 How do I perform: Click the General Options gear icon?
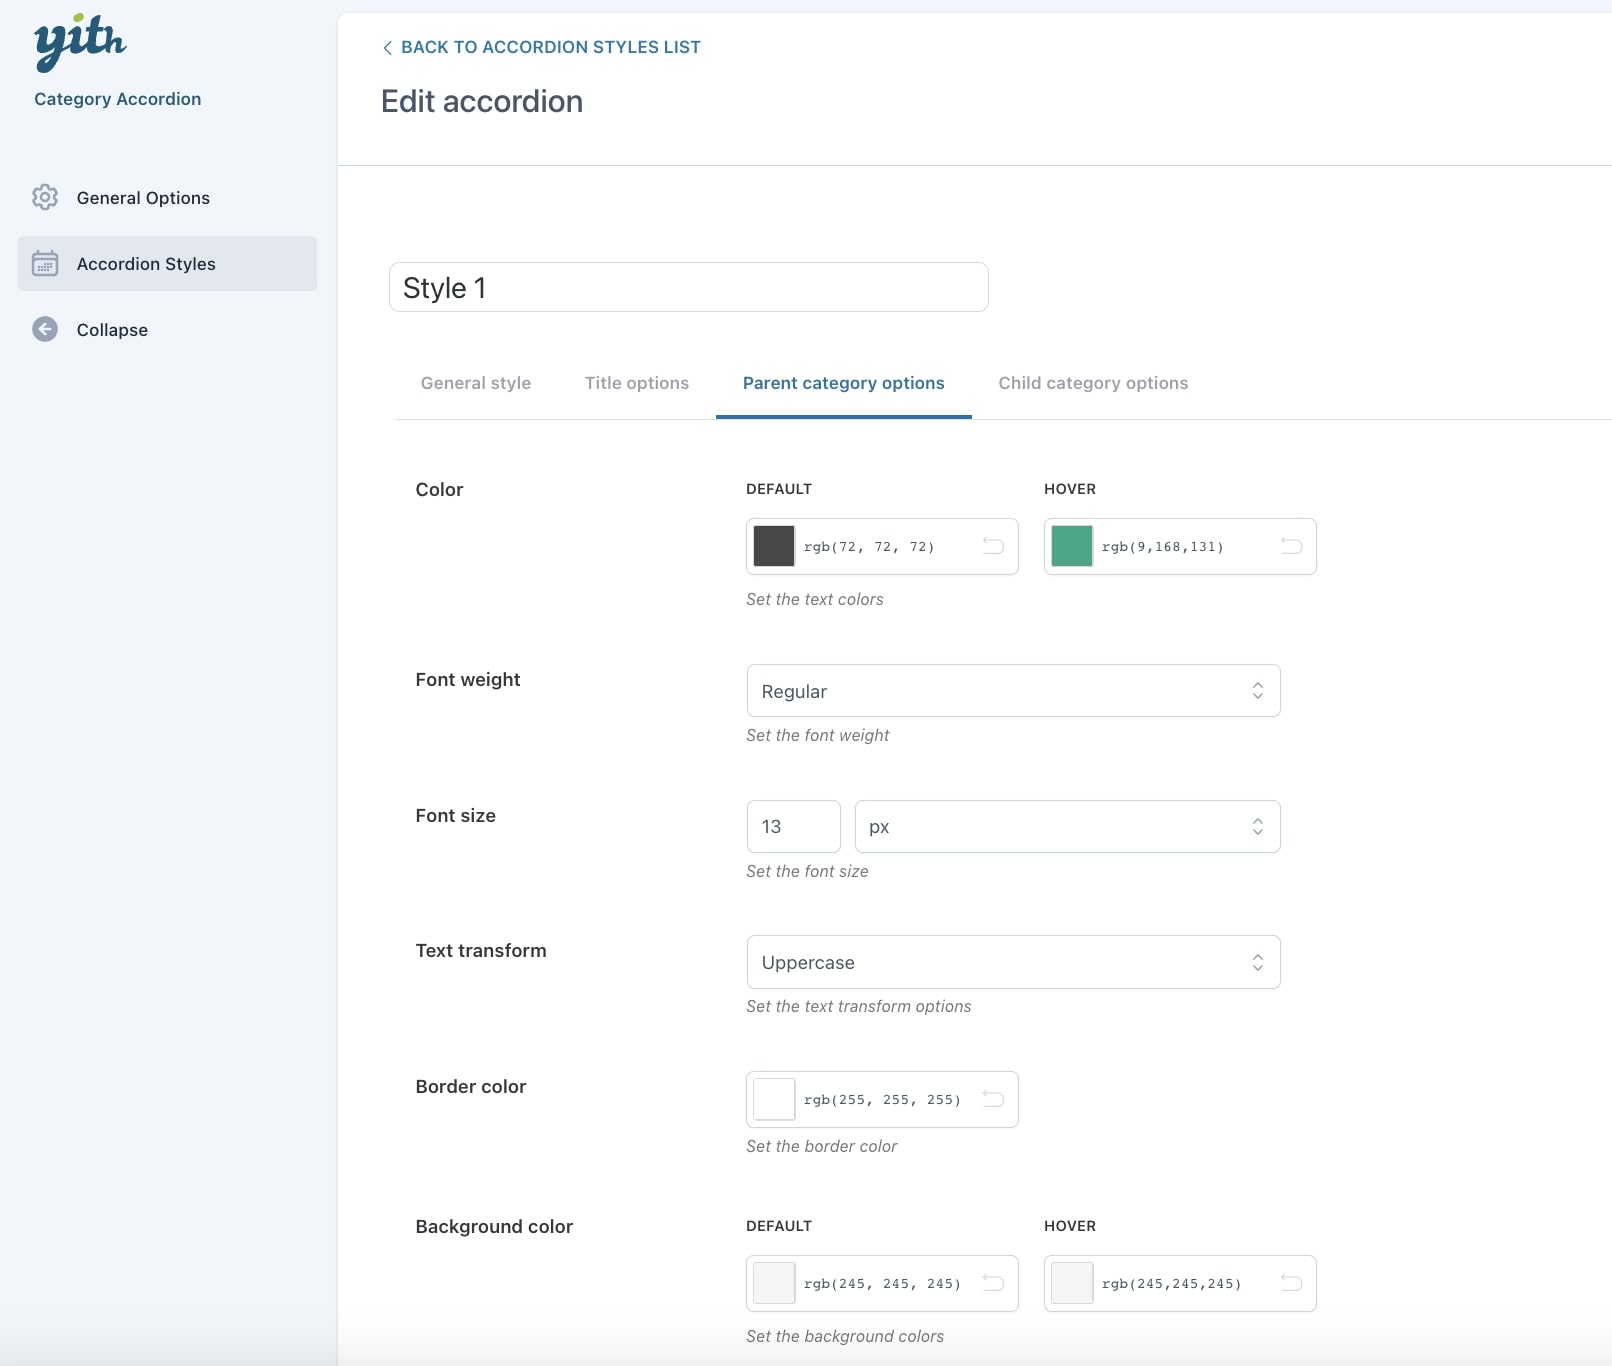[45, 197]
